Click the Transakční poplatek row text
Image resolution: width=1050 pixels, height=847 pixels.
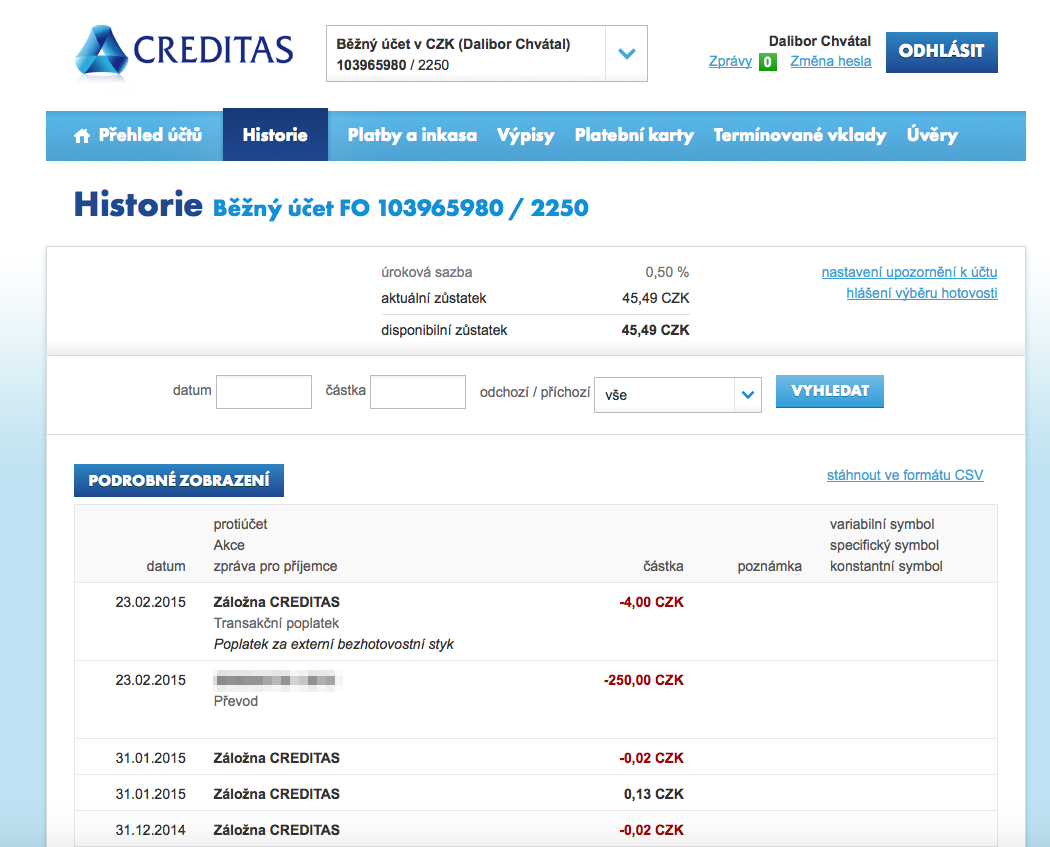click(277, 623)
